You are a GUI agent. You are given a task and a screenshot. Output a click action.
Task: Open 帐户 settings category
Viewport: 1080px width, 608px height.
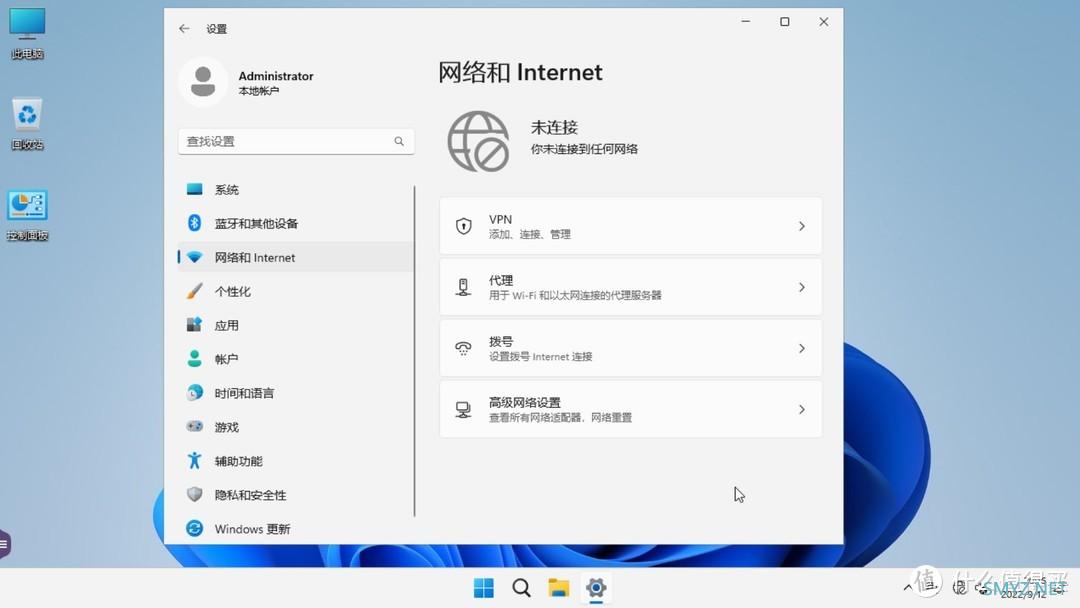(295, 359)
